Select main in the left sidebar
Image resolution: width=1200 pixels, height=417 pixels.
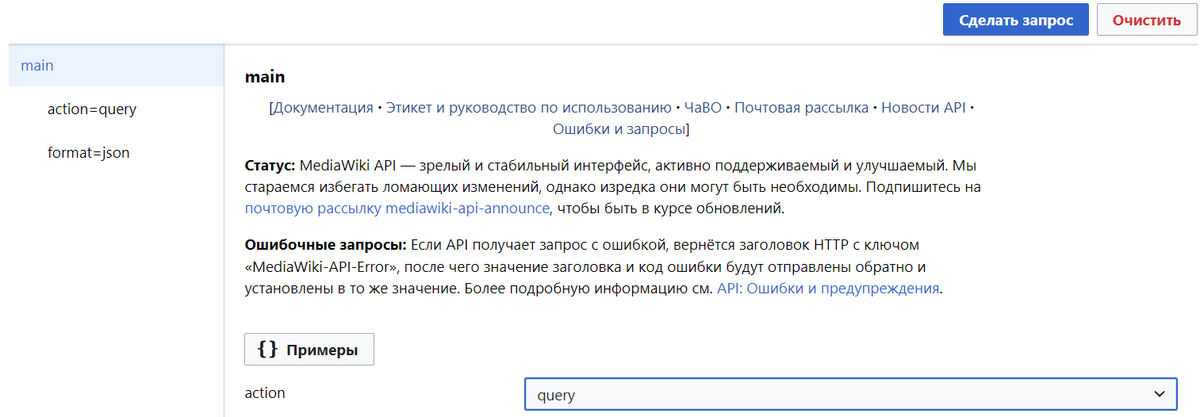pyautogui.click(x=37, y=66)
